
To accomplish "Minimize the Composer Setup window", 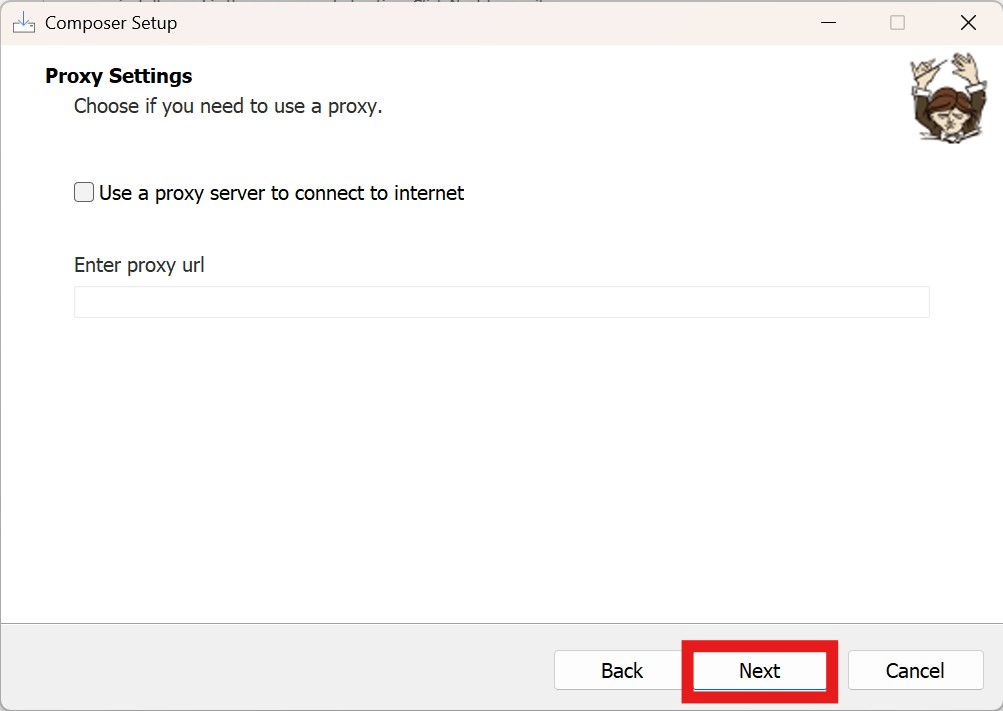I will (827, 23).
